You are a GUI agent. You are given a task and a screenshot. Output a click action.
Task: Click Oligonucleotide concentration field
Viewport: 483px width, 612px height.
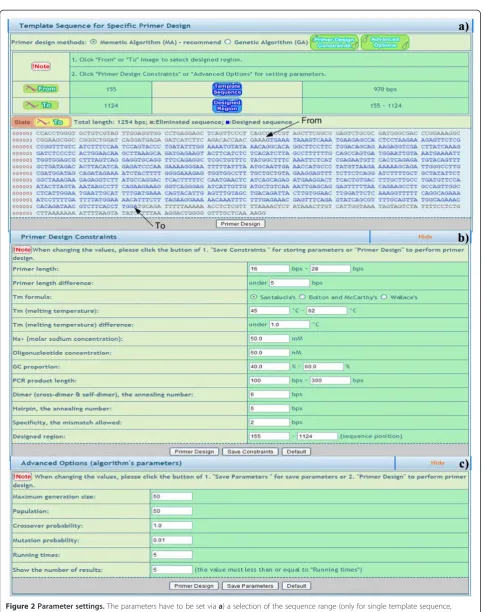269,352
